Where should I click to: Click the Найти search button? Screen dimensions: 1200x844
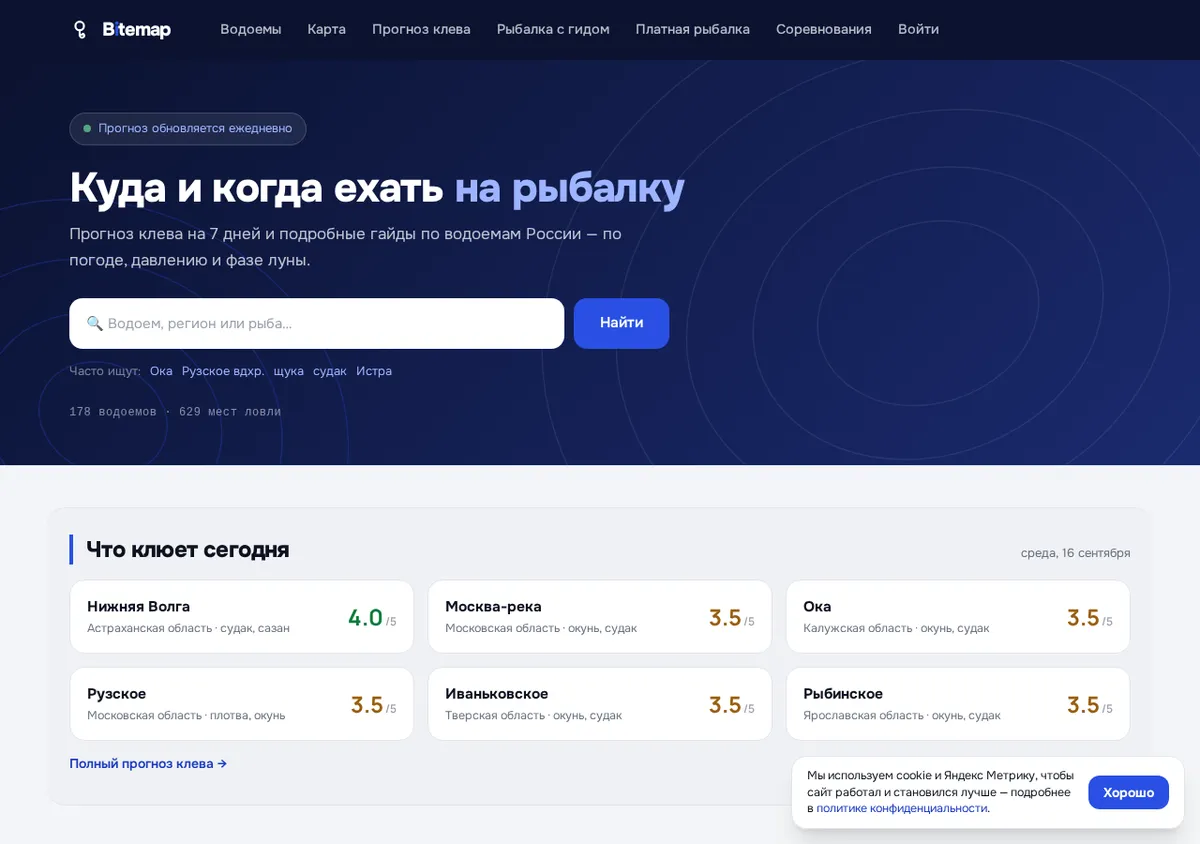(x=621, y=324)
